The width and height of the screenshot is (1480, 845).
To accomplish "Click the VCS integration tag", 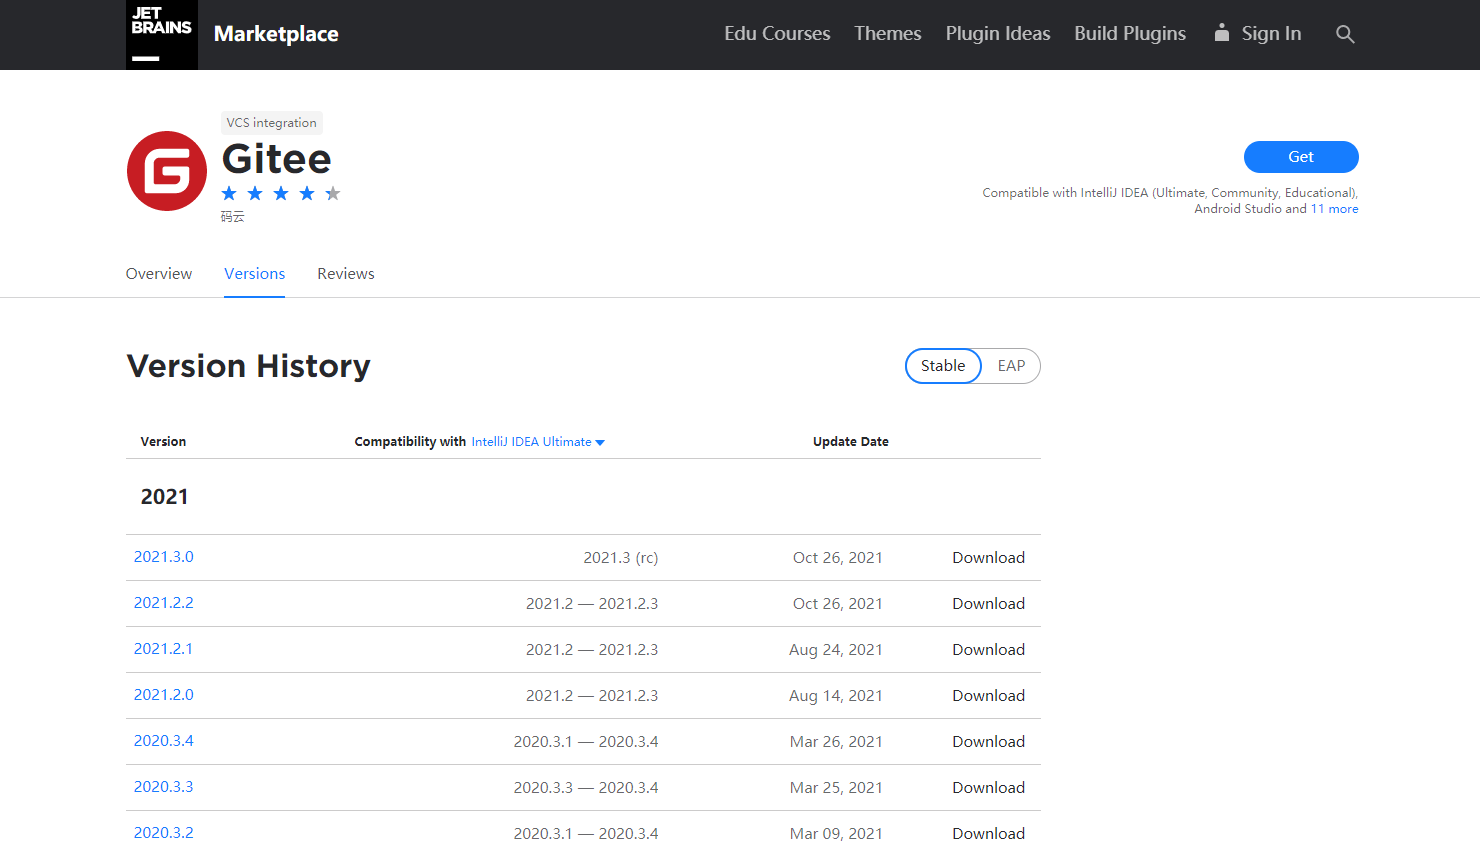I will pyautogui.click(x=271, y=123).
